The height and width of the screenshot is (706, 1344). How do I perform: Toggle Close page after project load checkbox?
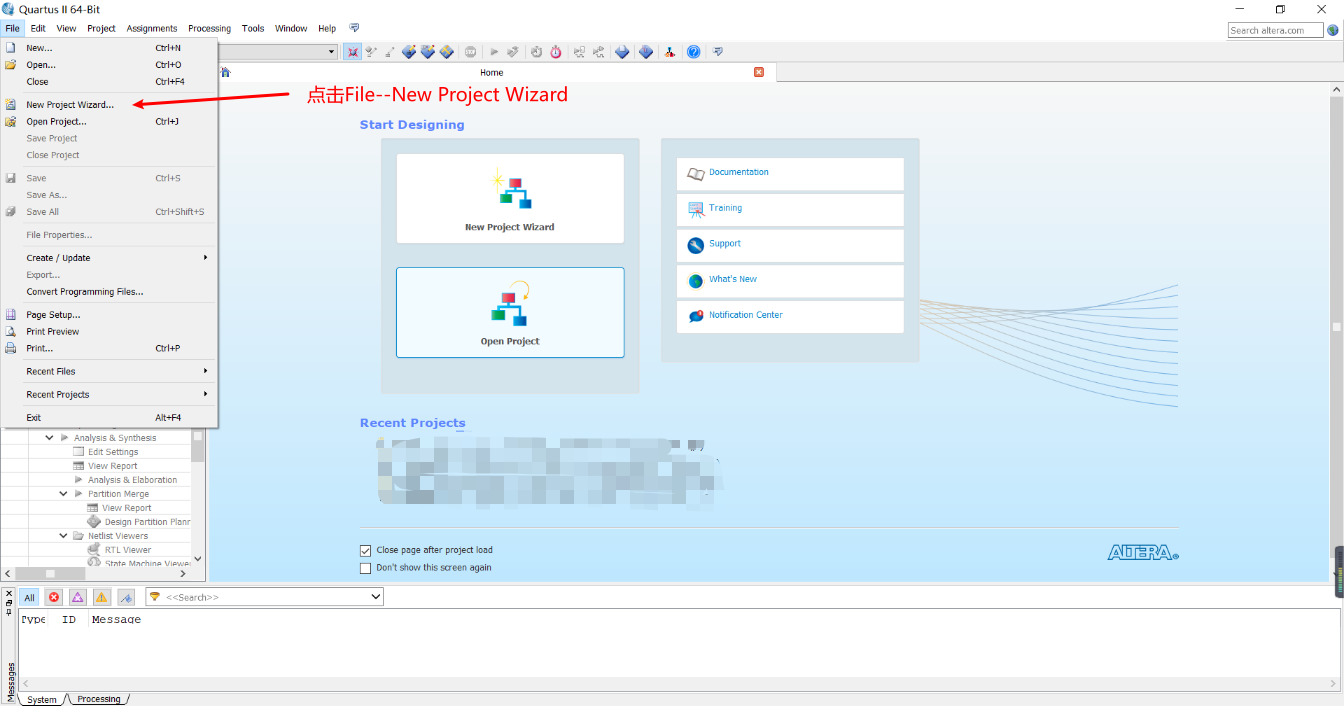pos(365,550)
